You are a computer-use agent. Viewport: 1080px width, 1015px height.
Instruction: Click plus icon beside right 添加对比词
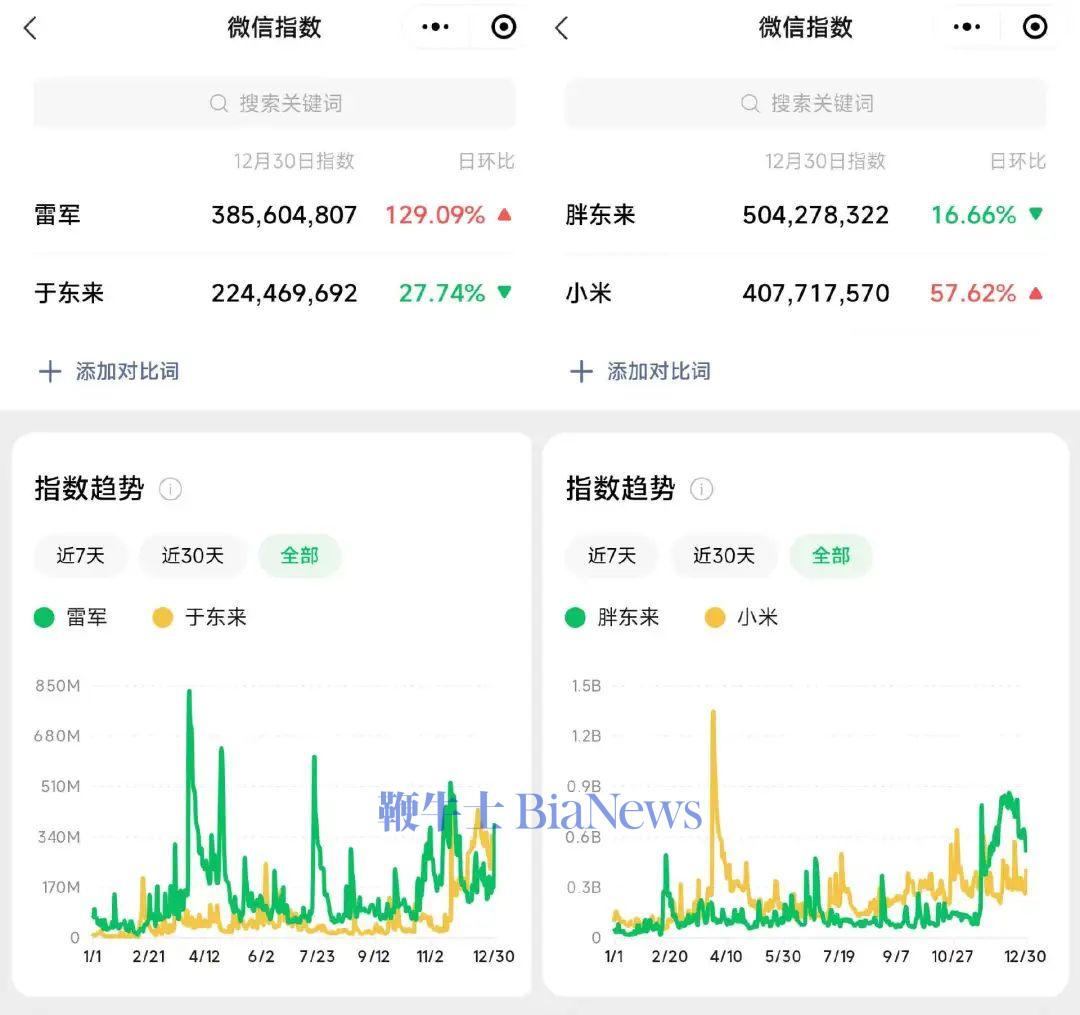(581, 371)
